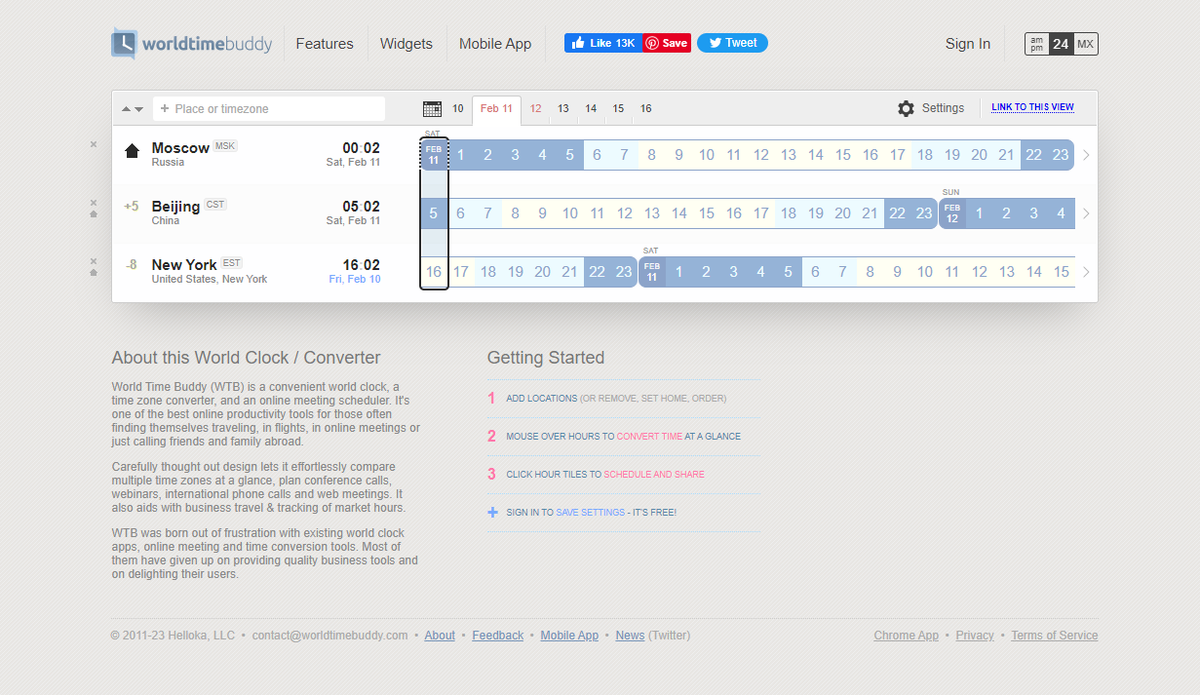Advance New York timeline with right chevron
The height and width of the screenshot is (695, 1200).
[1087, 272]
